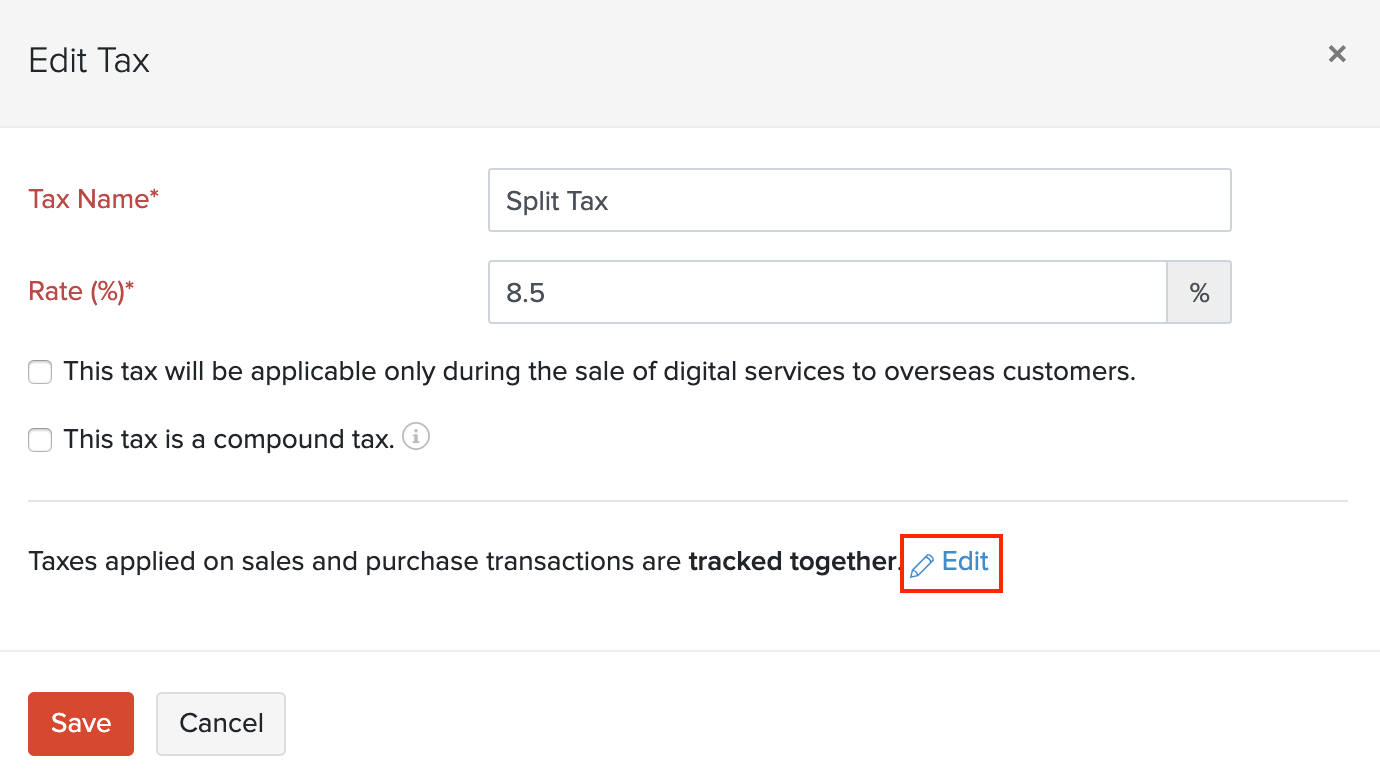Click the digital services overseas customers label
Viewport: 1380px width, 782px height.
599,372
